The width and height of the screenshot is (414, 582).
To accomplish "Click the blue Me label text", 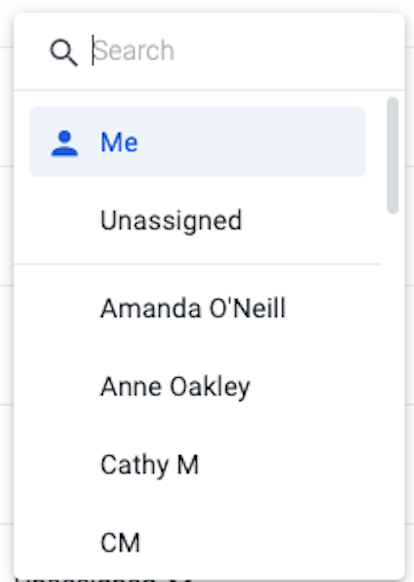I will point(119,142).
